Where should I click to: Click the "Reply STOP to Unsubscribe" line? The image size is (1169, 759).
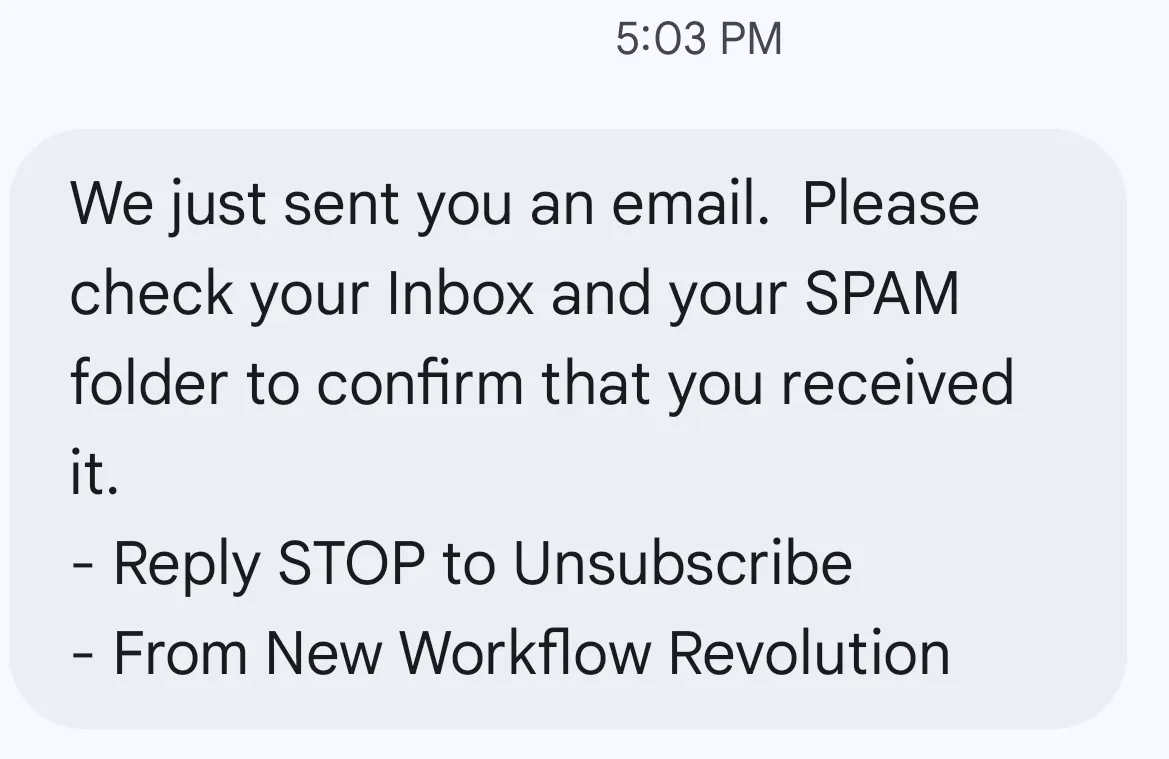462,564
